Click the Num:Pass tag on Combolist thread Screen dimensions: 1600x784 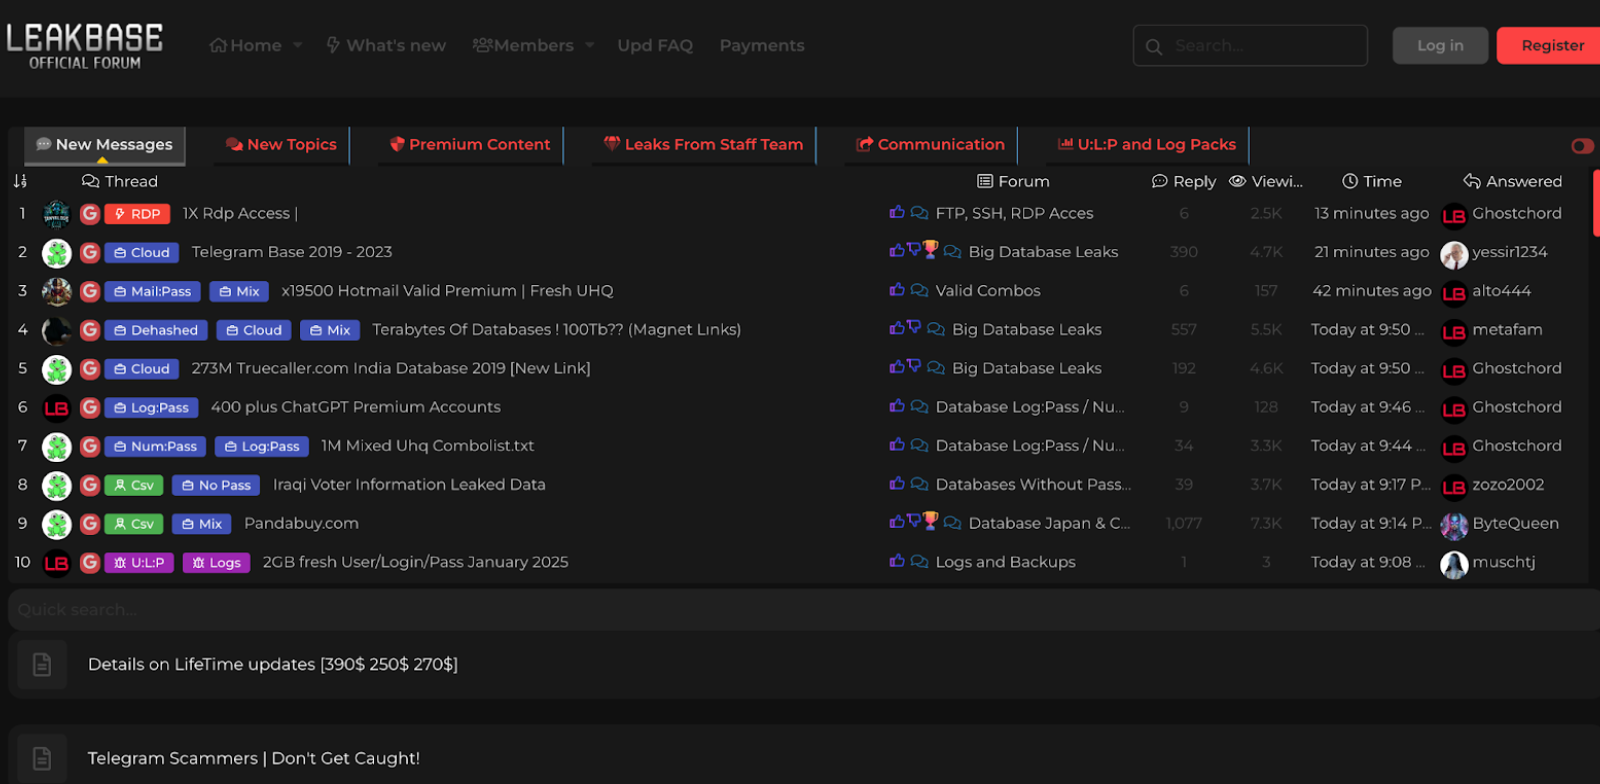point(155,447)
